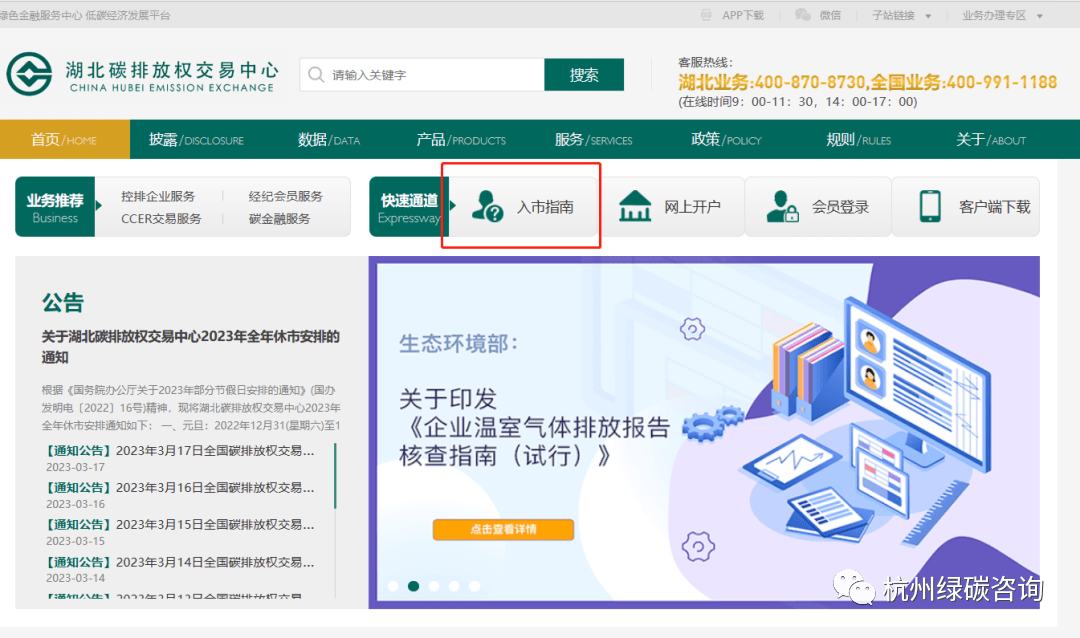
Task: Select the second carousel dot
Action: pos(413,587)
